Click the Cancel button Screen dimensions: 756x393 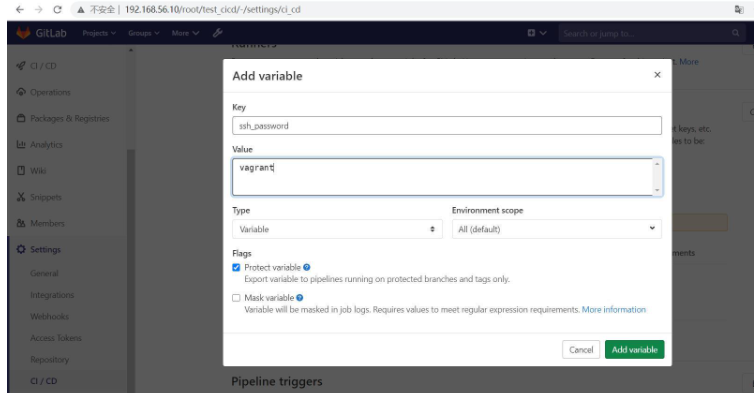pyautogui.click(x=581, y=350)
